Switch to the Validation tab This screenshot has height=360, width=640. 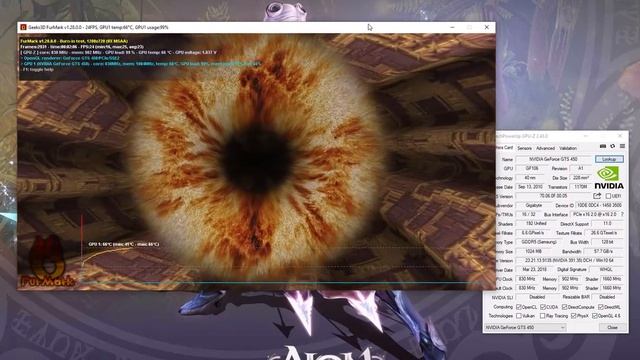click(x=568, y=148)
